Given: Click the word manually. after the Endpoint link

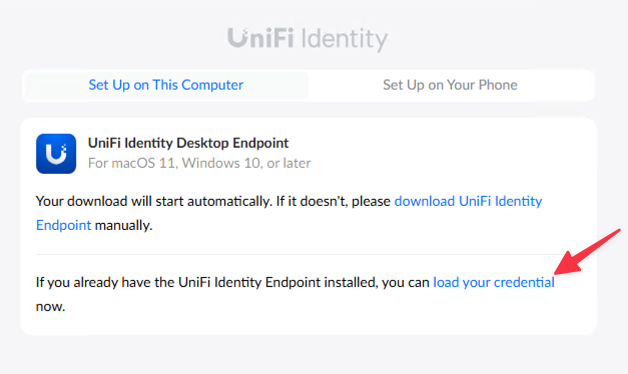Looking at the screenshot, I should [x=124, y=225].
